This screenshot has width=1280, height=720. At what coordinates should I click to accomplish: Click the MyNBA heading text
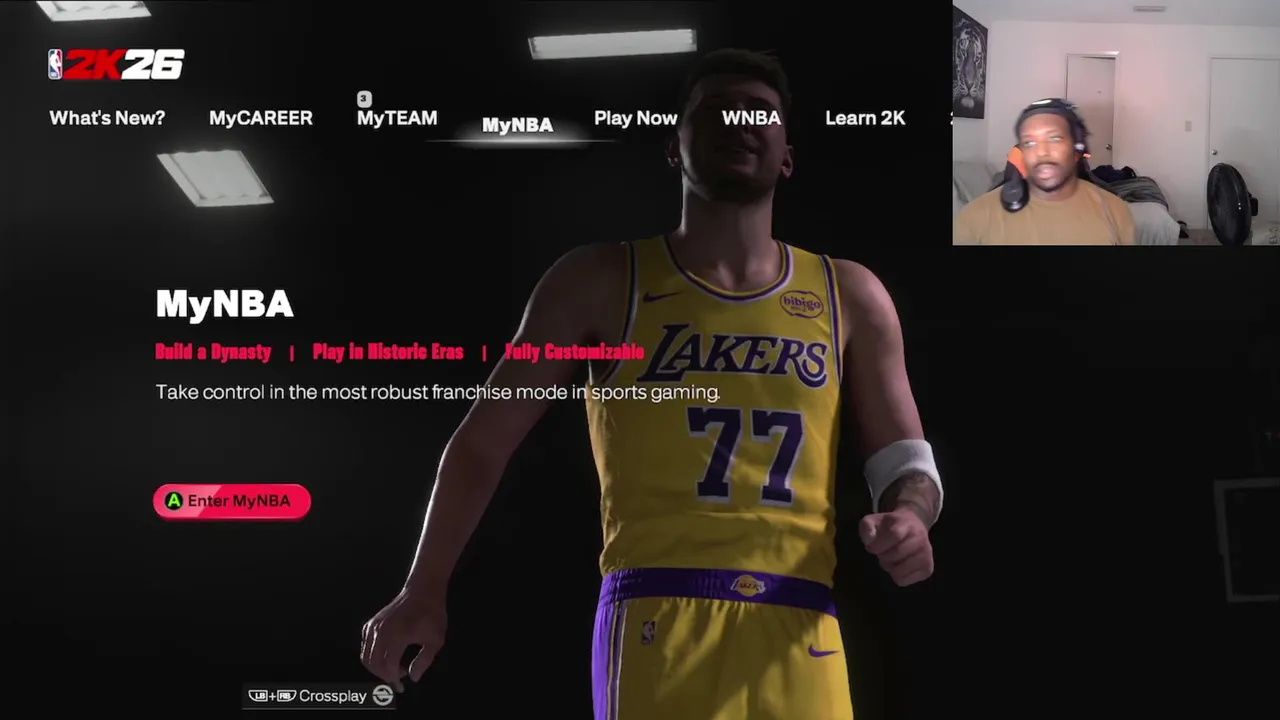pyautogui.click(x=224, y=304)
